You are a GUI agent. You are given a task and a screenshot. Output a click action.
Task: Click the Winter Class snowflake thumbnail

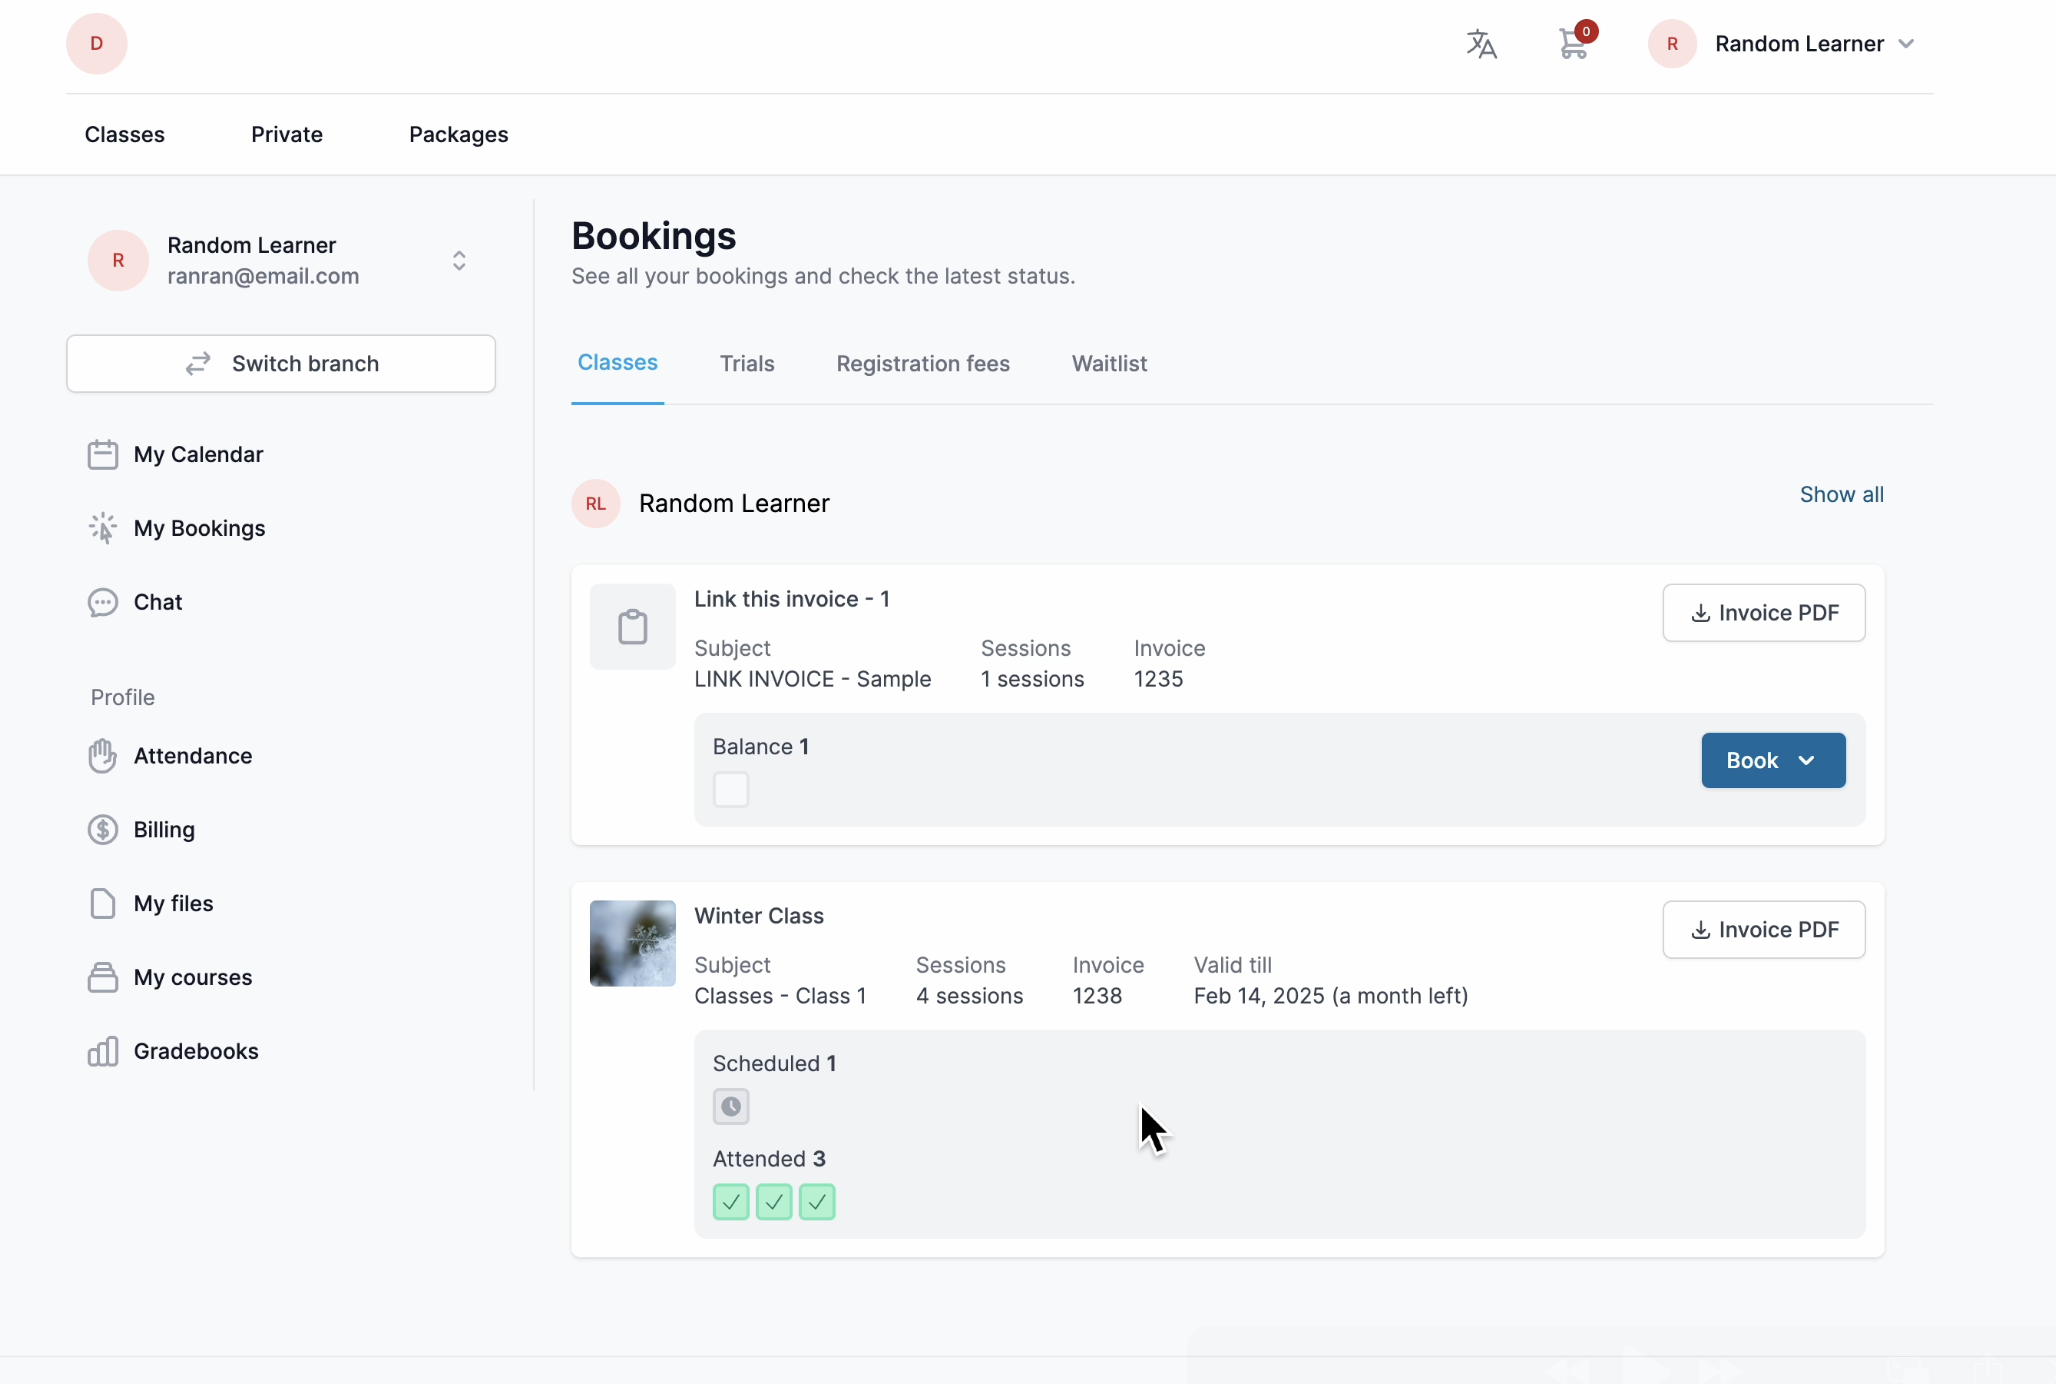pyautogui.click(x=632, y=944)
